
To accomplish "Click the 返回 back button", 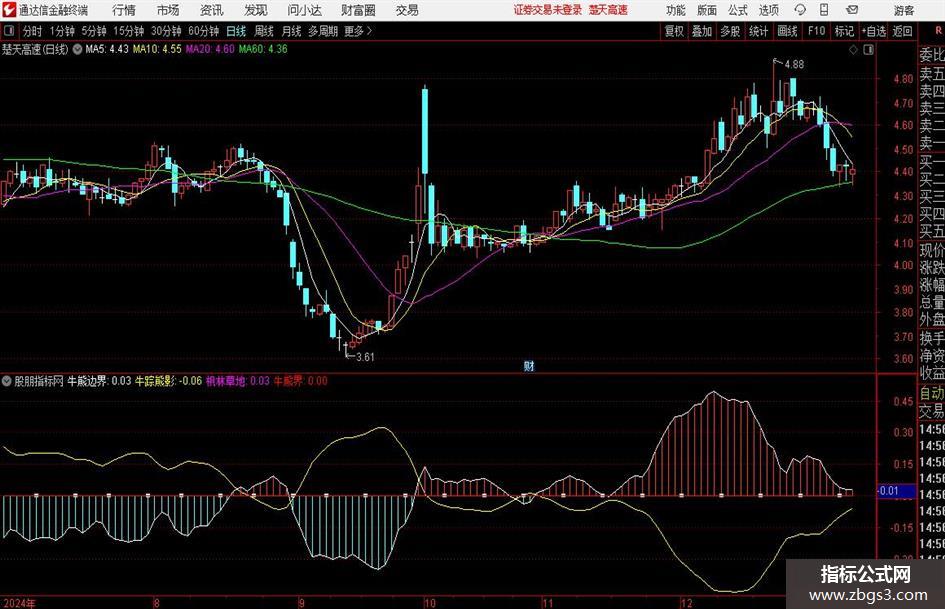I will (x=902, y=31).
